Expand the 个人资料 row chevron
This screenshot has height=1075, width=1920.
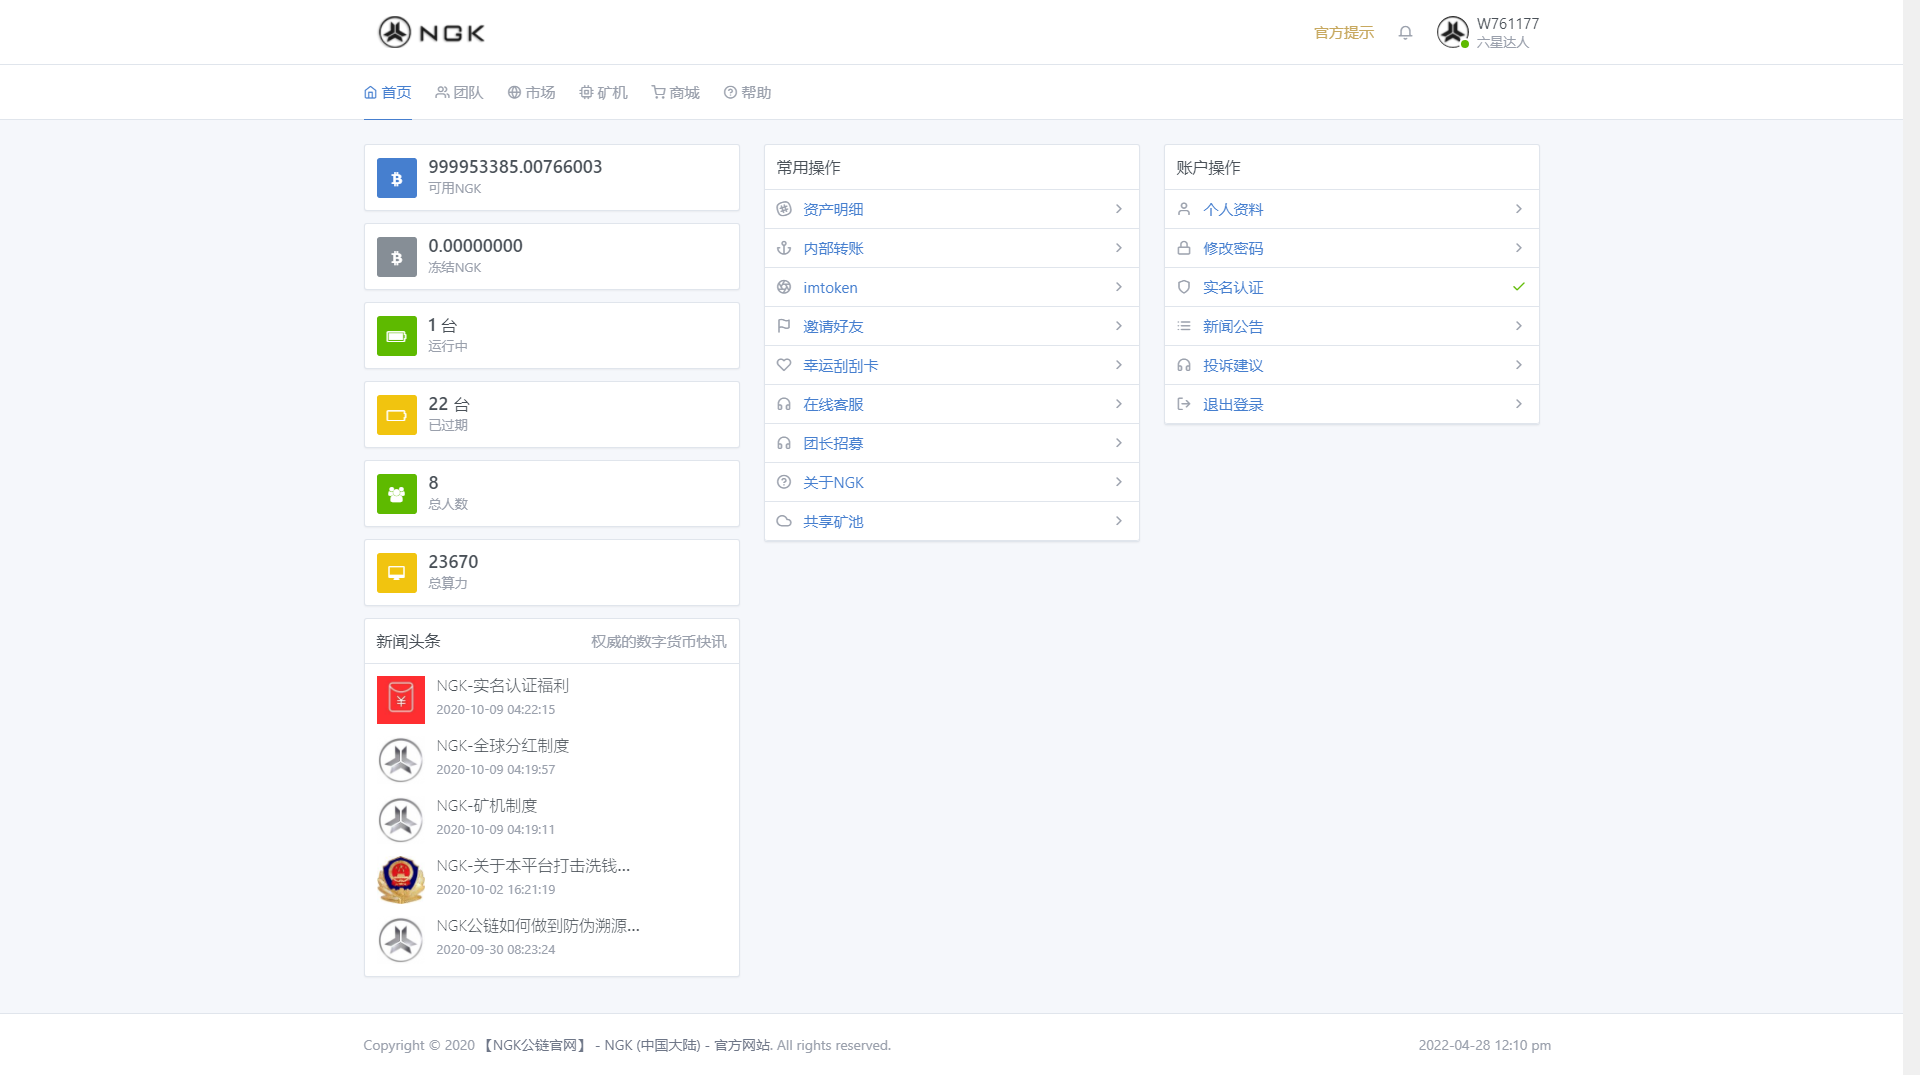click(1519, 209)
